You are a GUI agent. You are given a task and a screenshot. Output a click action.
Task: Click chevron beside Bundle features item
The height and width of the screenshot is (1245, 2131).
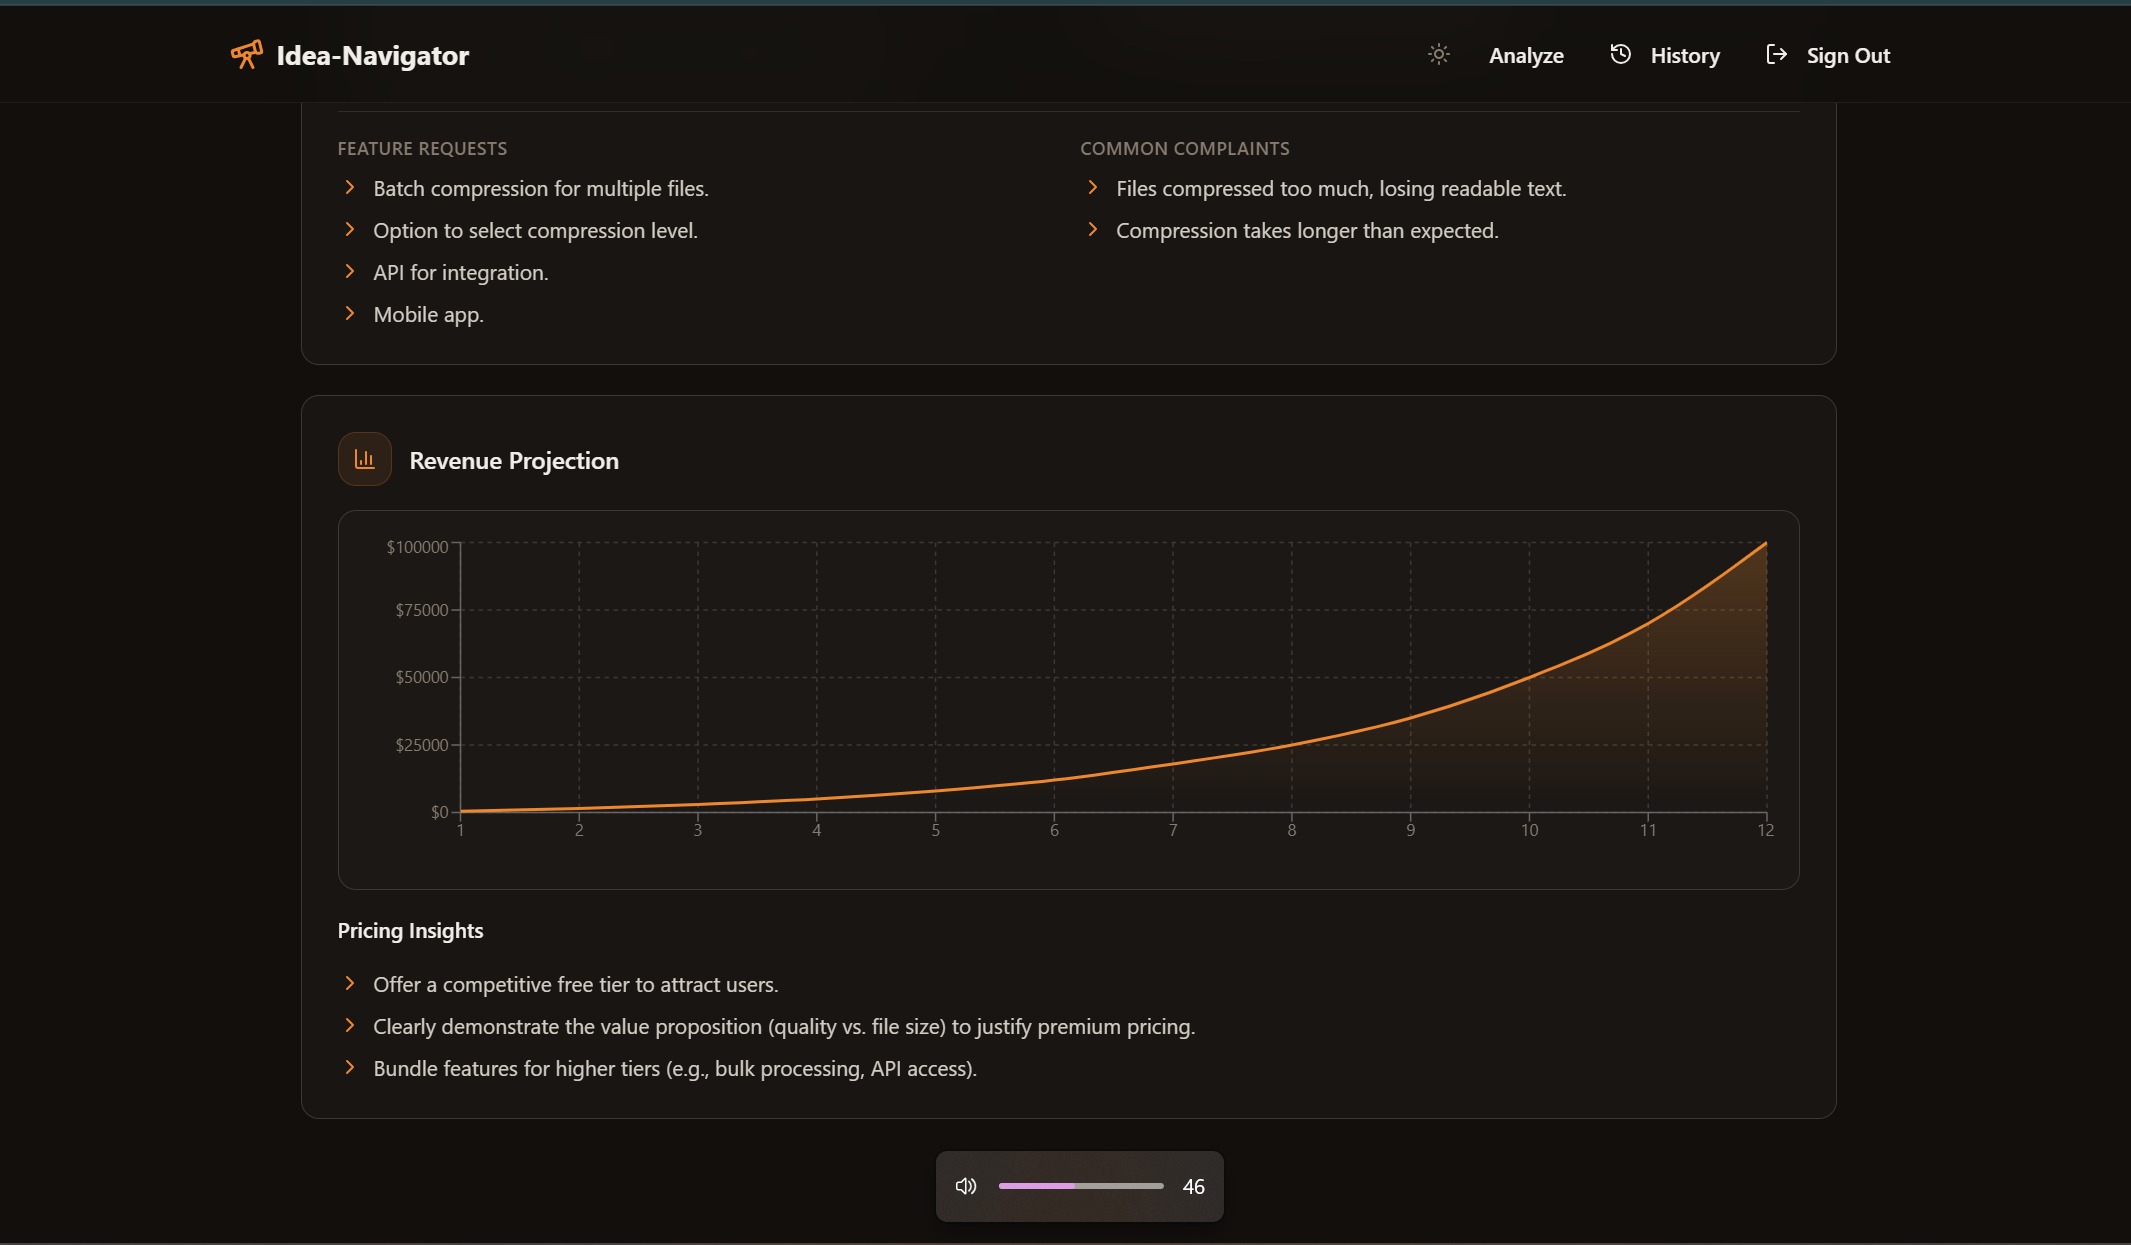(x=350, y=1067)
